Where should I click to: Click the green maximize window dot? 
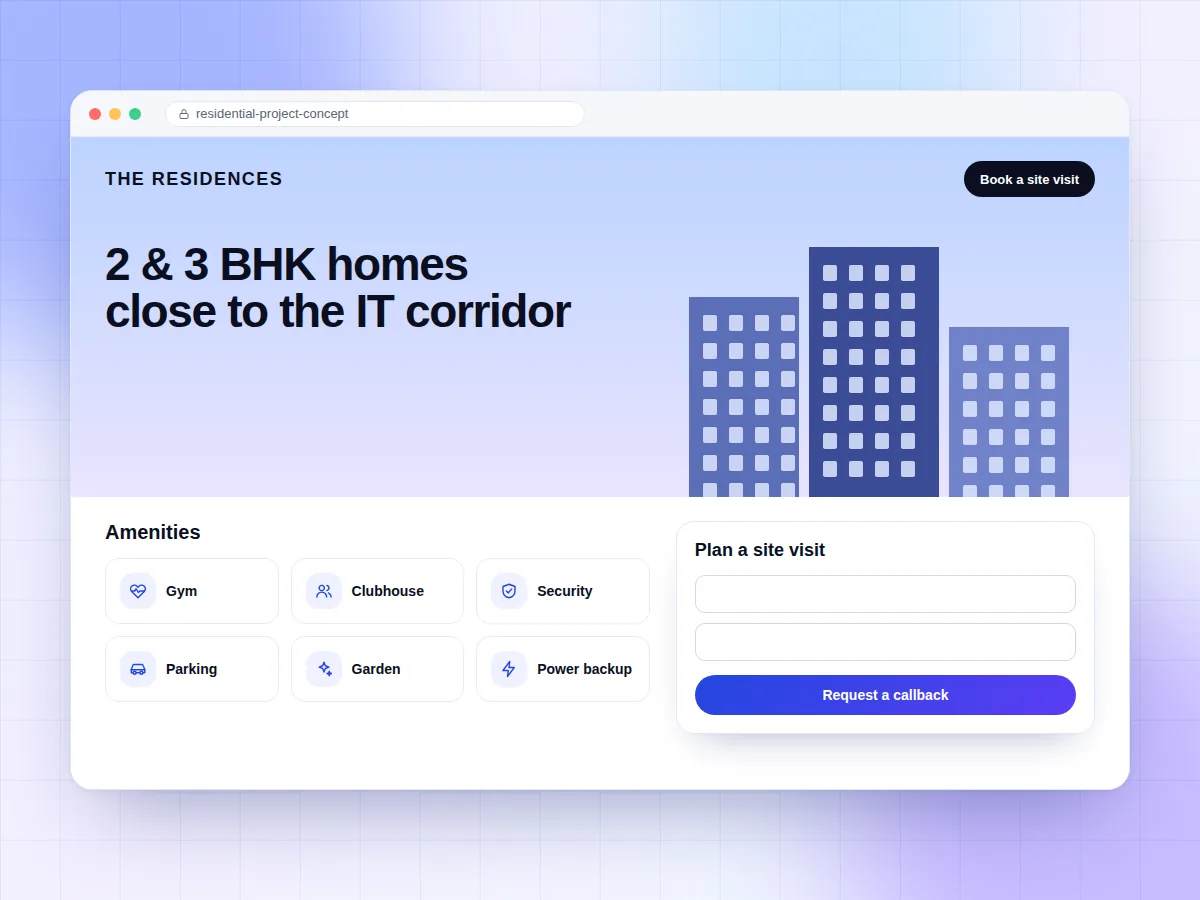point(135,114)
